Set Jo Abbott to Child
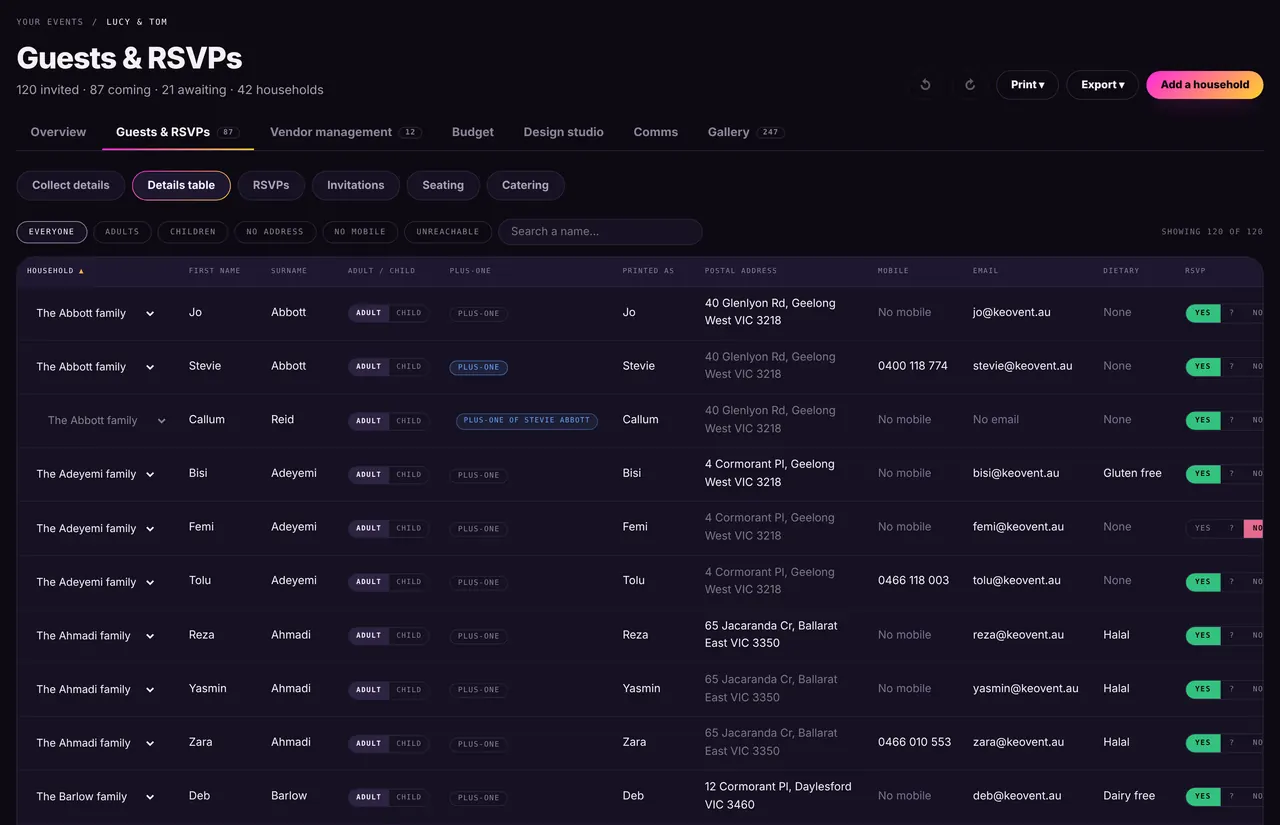 409,313
